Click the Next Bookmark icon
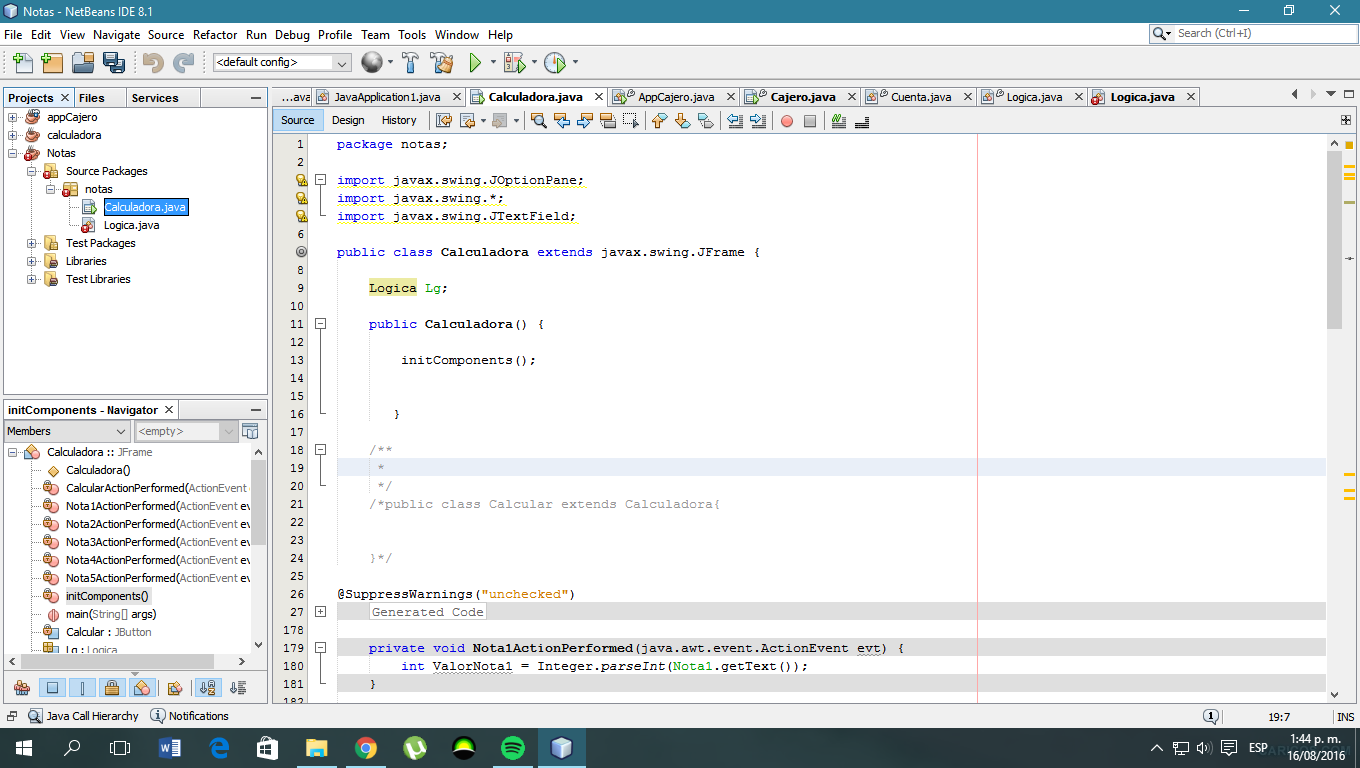 (x=682, y=120)
